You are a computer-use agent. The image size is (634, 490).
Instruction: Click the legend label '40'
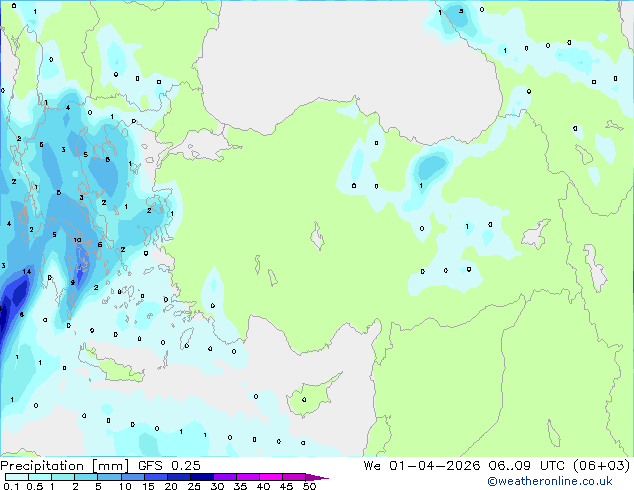click(x=263, y=486)
